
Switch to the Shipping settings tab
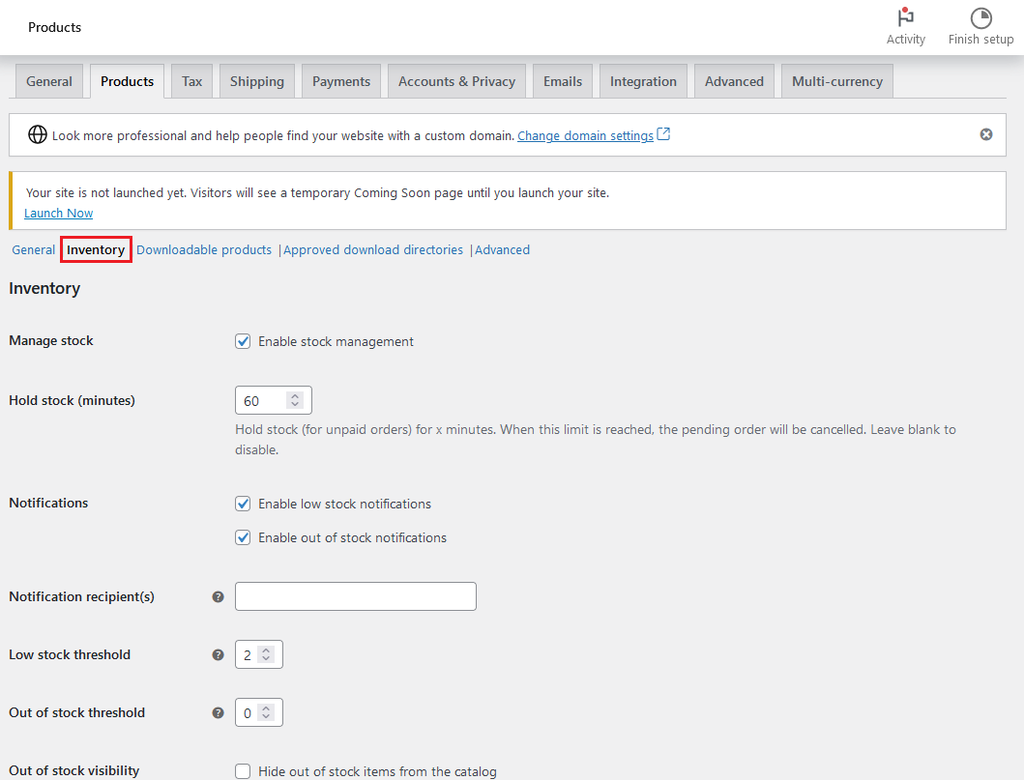(257, 81)
